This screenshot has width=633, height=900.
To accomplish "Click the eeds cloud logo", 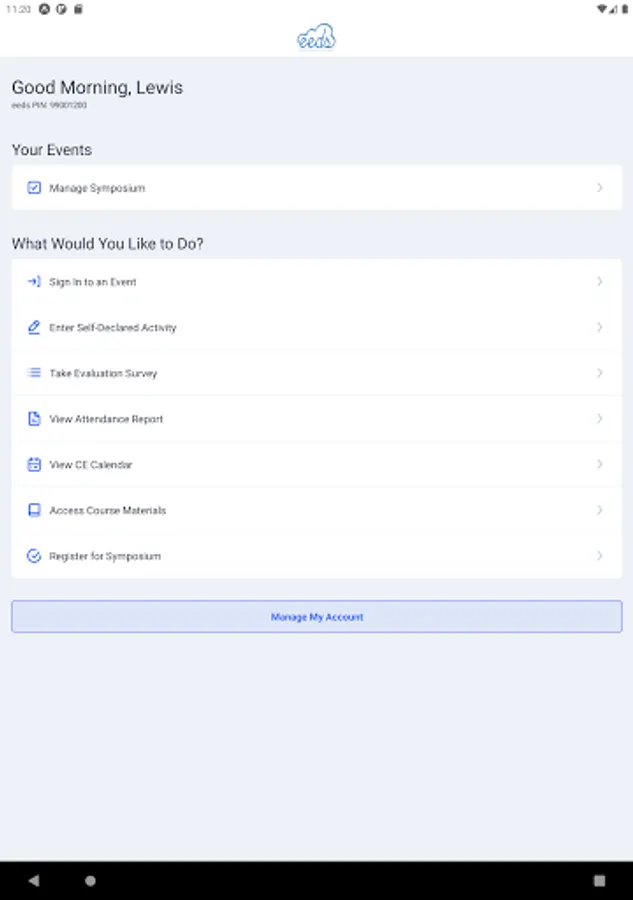I will [316, 37].
